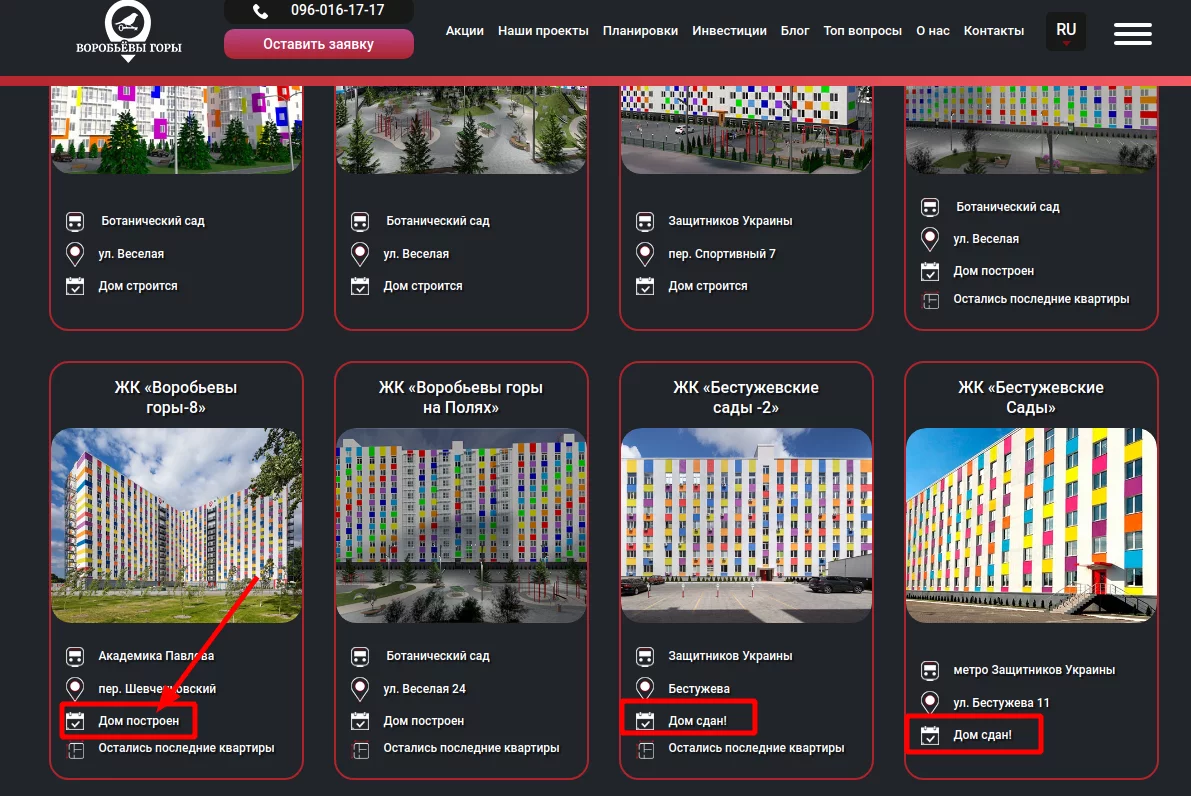The height and width of the screenshot is (796, 1191).
Task: Open the Блог page
Action: (x=795, y=31)
